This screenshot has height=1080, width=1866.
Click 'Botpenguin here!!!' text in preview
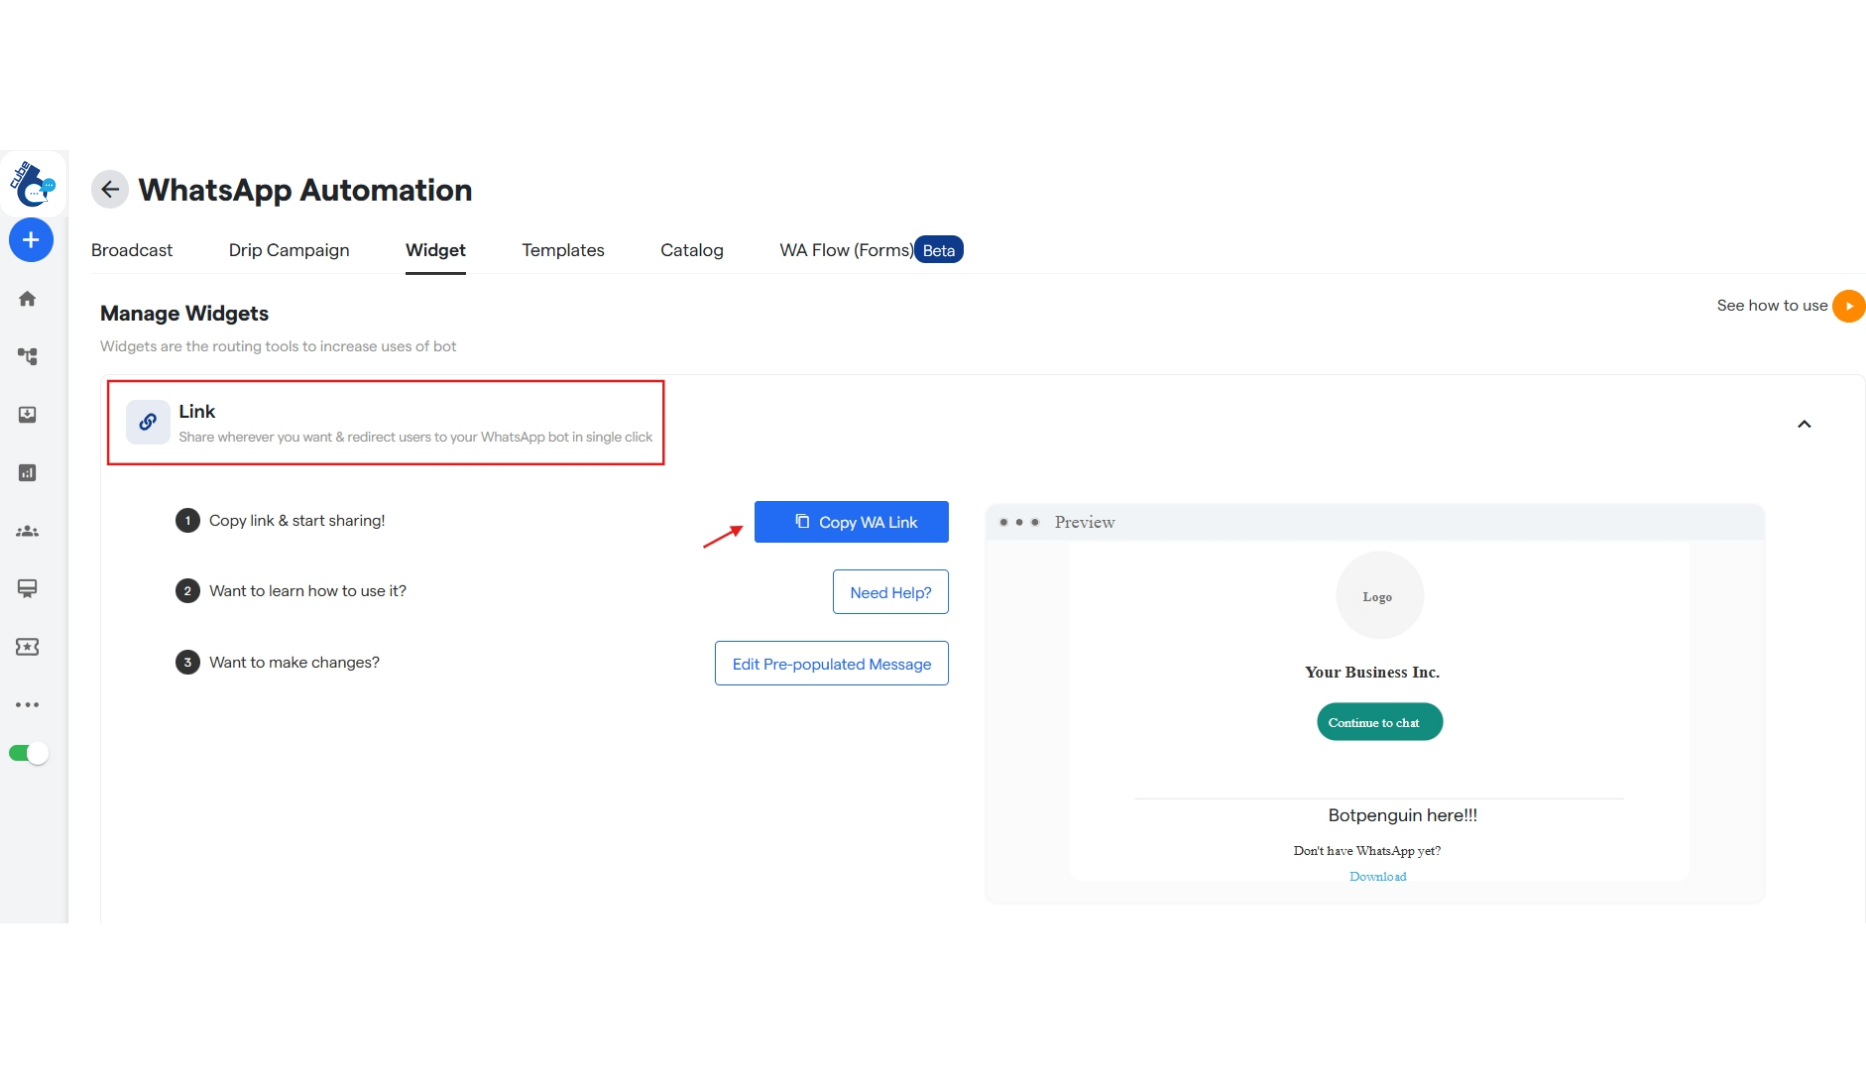tap(1402, 815)
